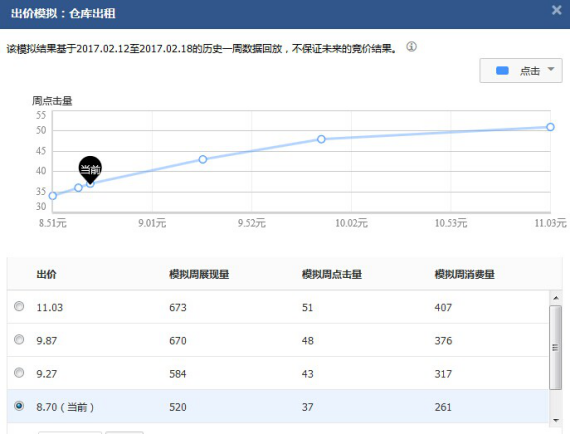Click the chart data point at 48 clicks
Screen dimensions: 570x434
(321, 139)
